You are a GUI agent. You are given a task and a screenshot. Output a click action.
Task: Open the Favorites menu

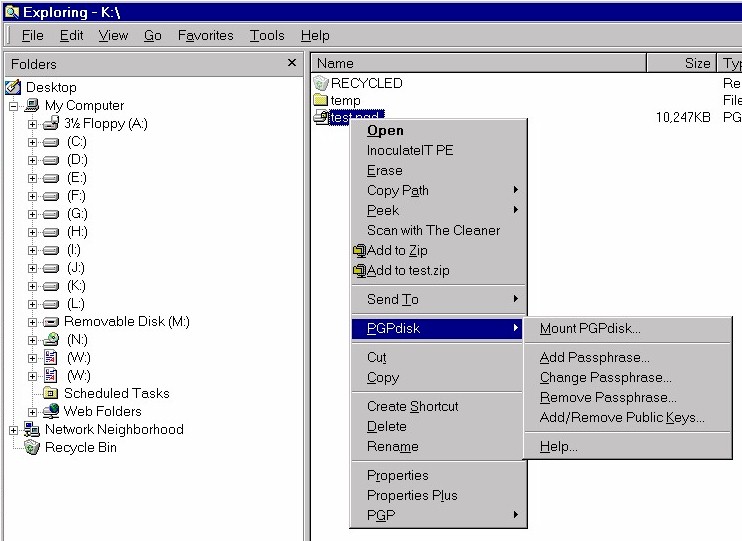[x=206, y=35]
